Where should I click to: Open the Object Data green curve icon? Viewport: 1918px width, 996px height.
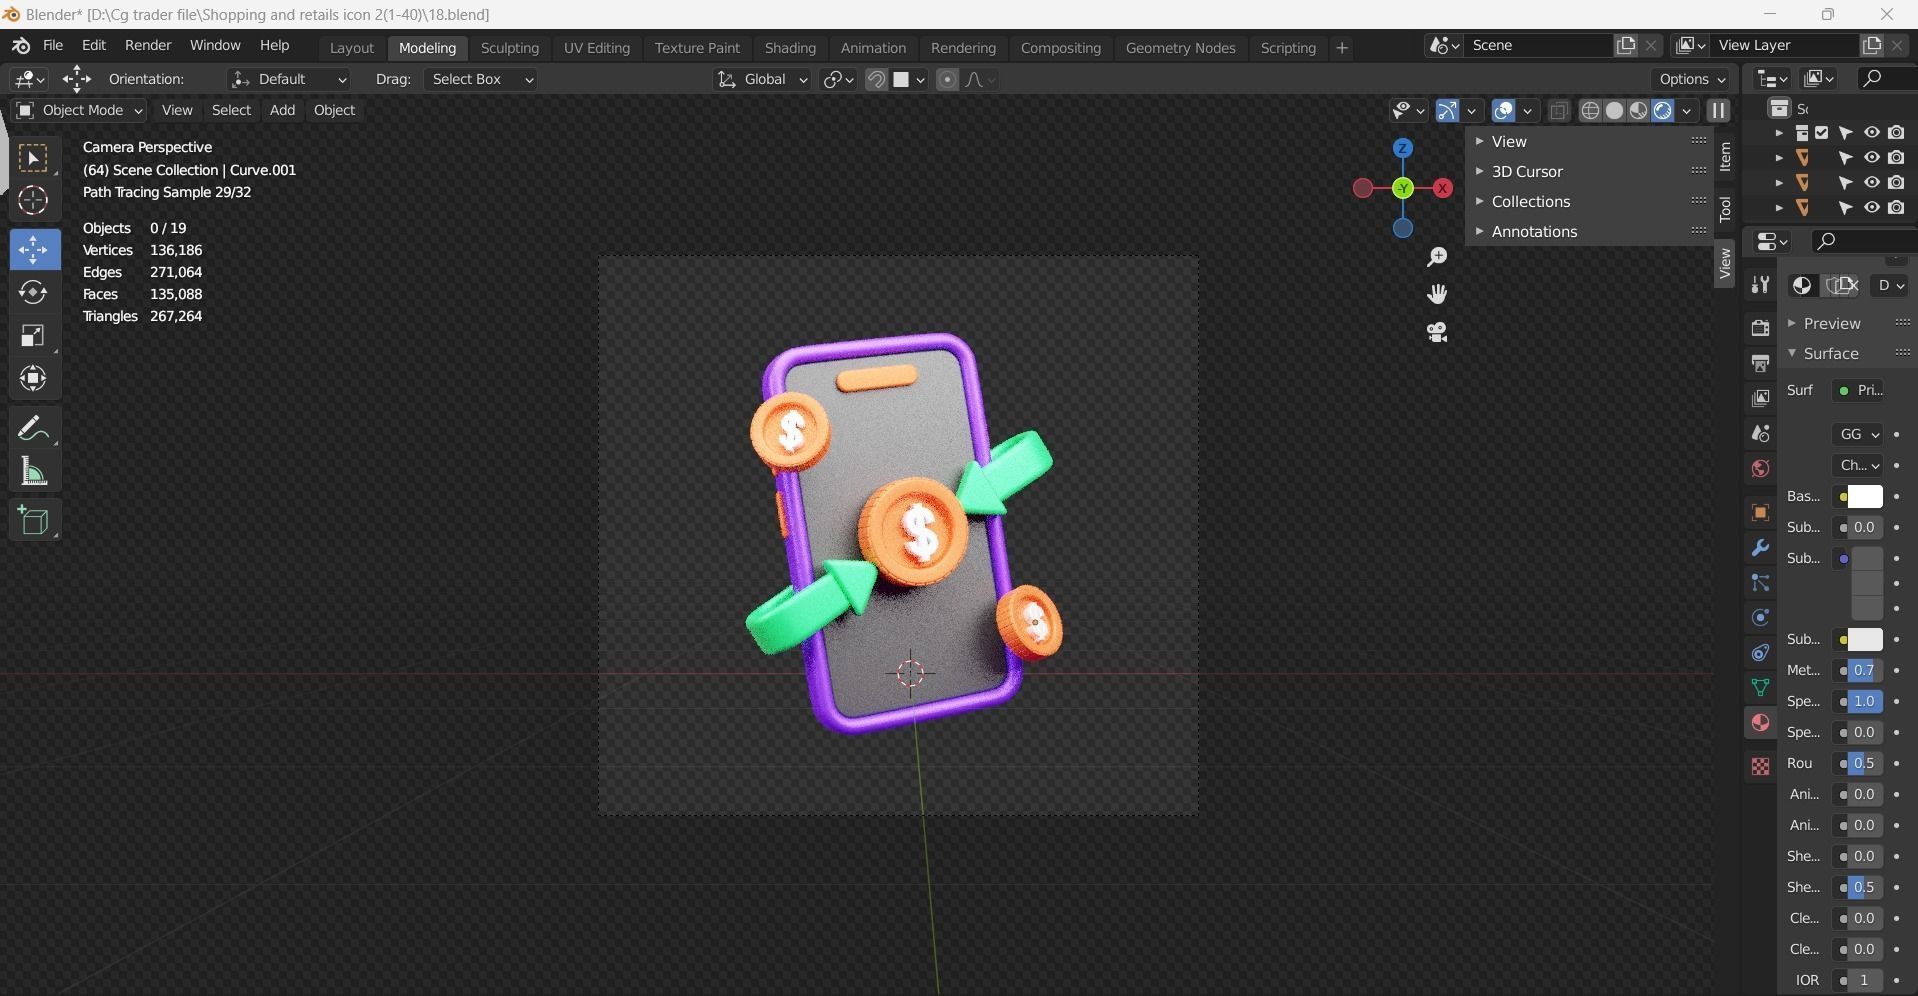(1760, 687)
